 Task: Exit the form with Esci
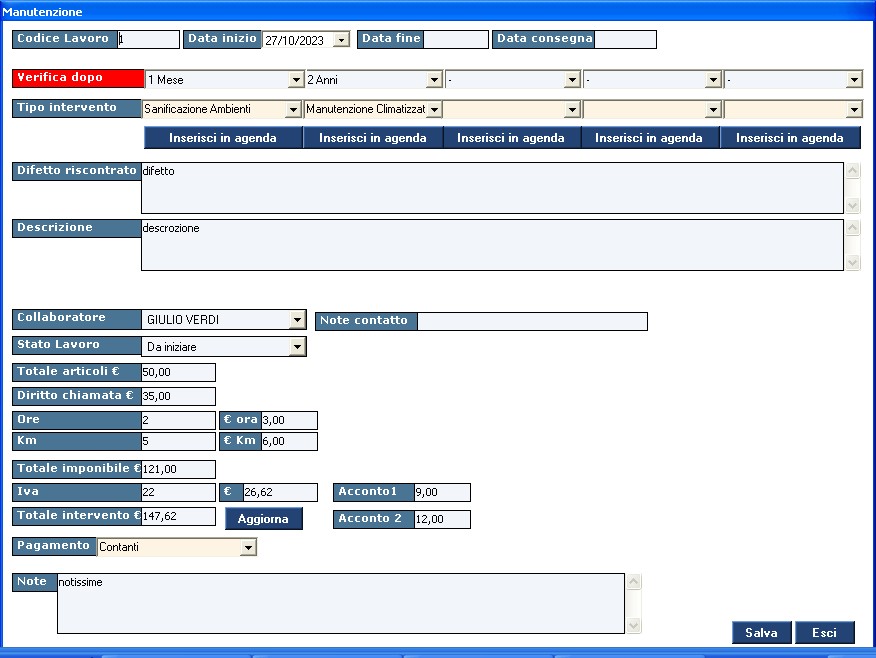tap(825, 632)
